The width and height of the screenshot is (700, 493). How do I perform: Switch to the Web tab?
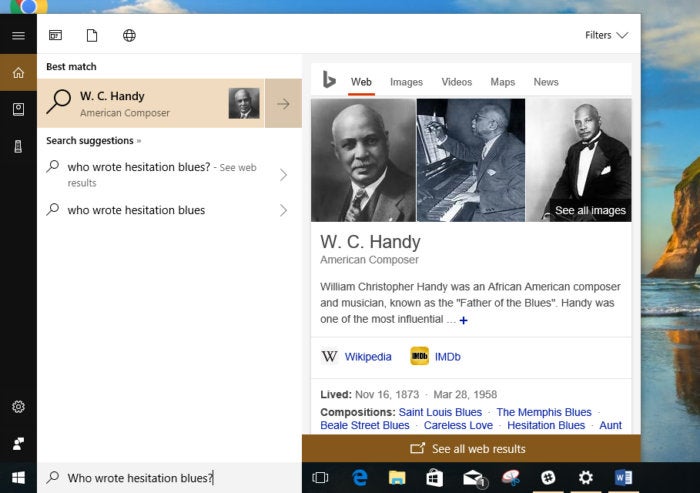(361, 82)
